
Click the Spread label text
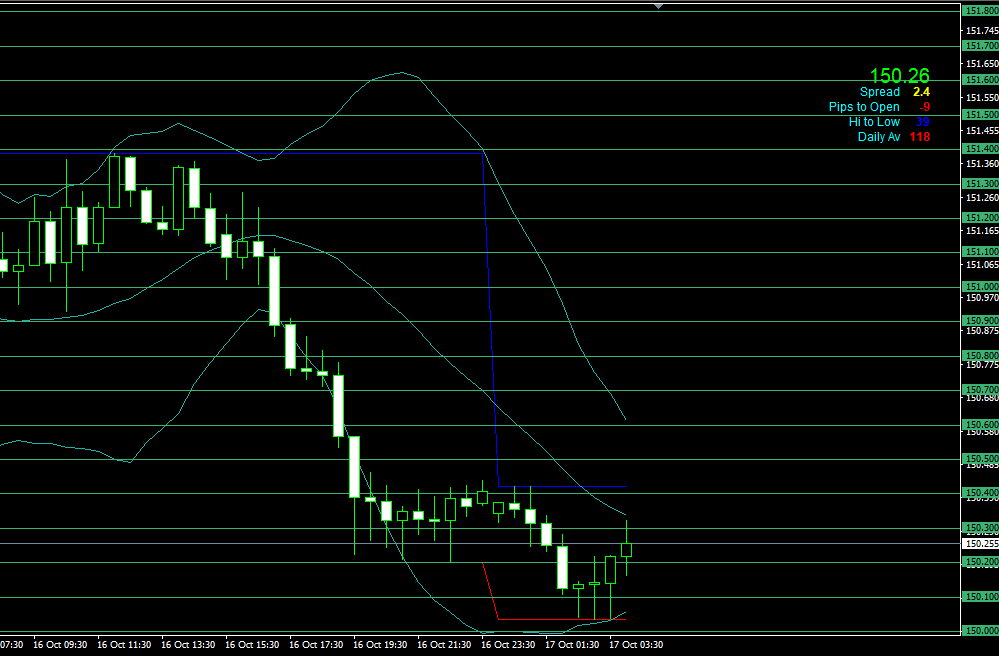[x=880, y=92]
